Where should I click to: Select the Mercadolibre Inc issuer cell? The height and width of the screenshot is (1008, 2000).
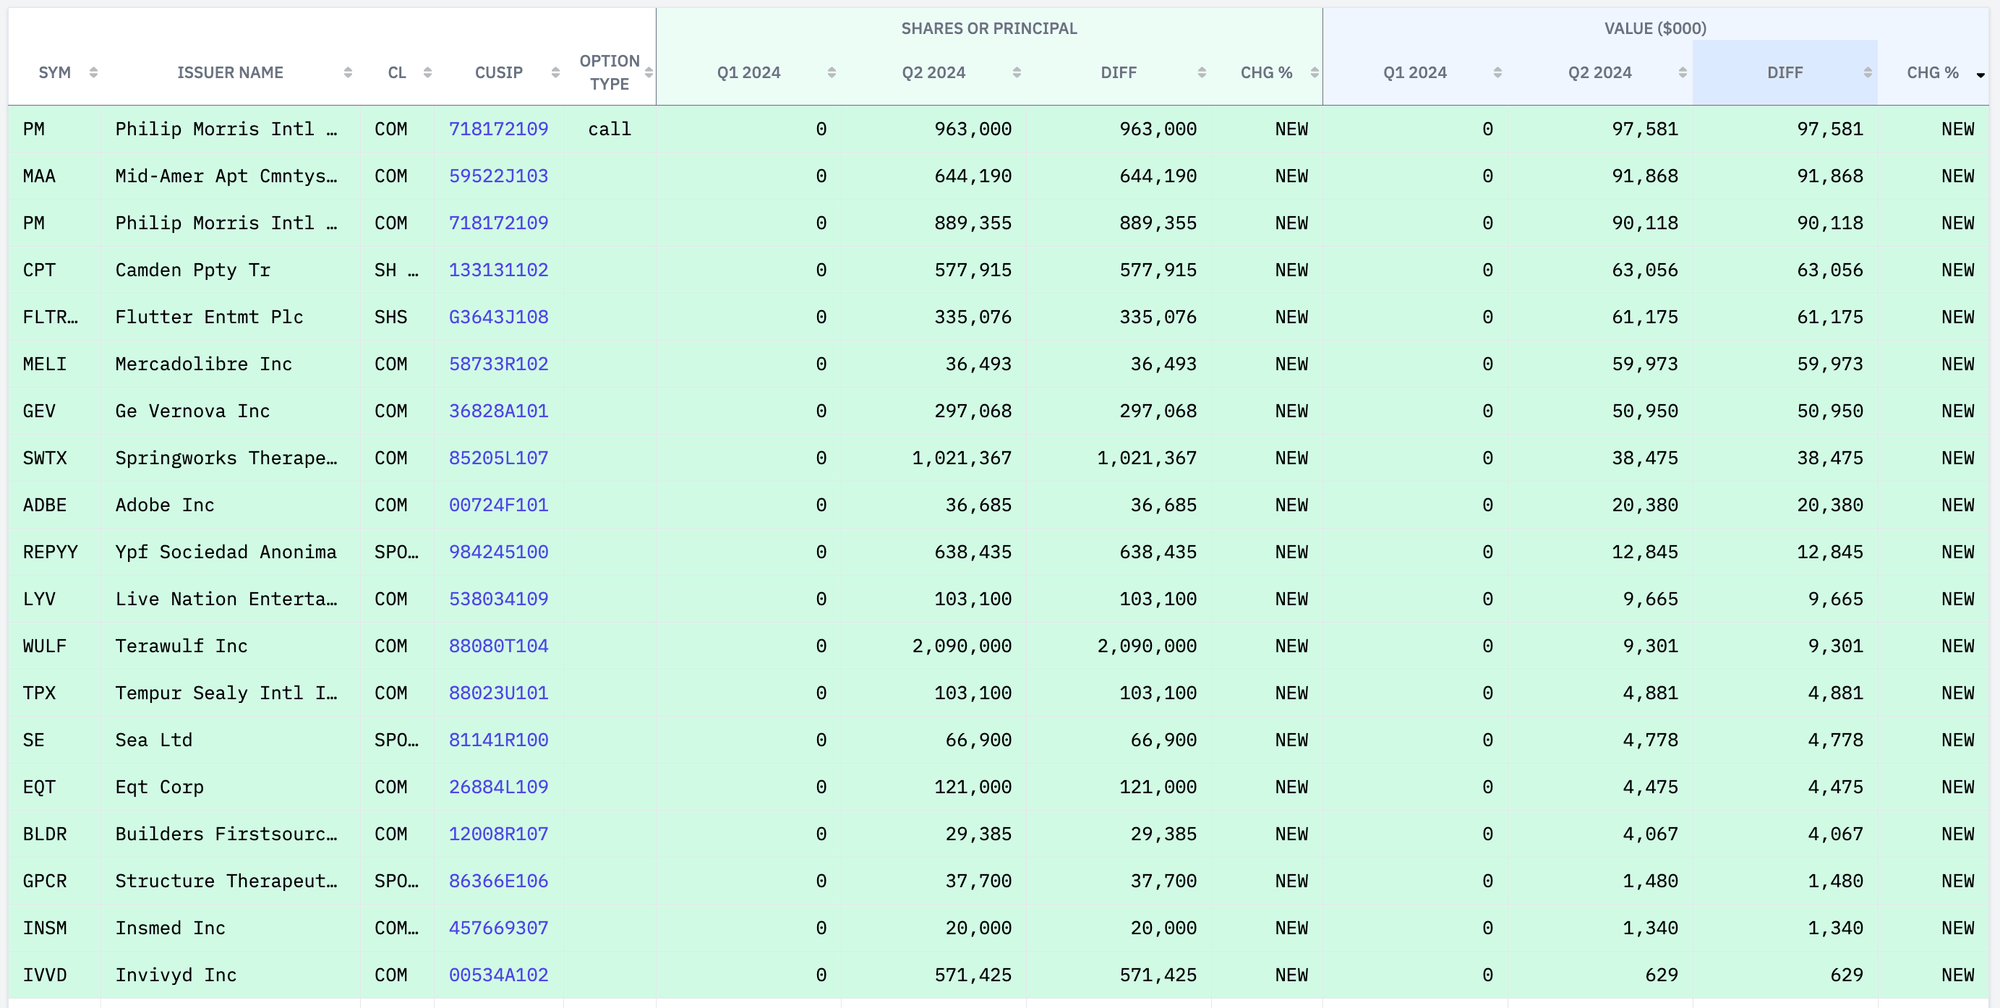[x=230, y=364]
